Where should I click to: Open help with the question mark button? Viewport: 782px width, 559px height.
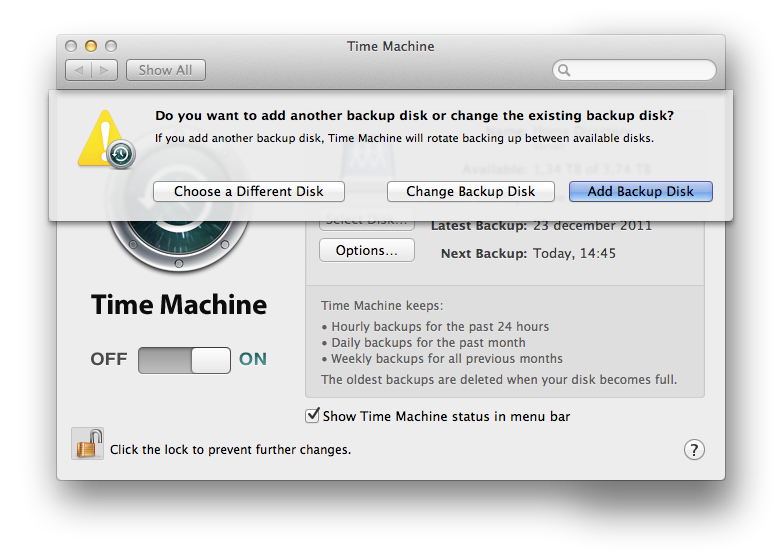coord(694,449)
